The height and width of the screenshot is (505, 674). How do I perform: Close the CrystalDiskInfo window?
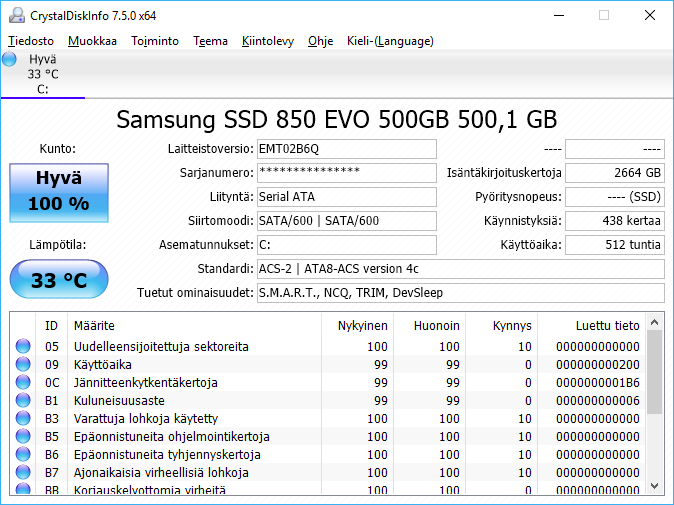[650, 15]
